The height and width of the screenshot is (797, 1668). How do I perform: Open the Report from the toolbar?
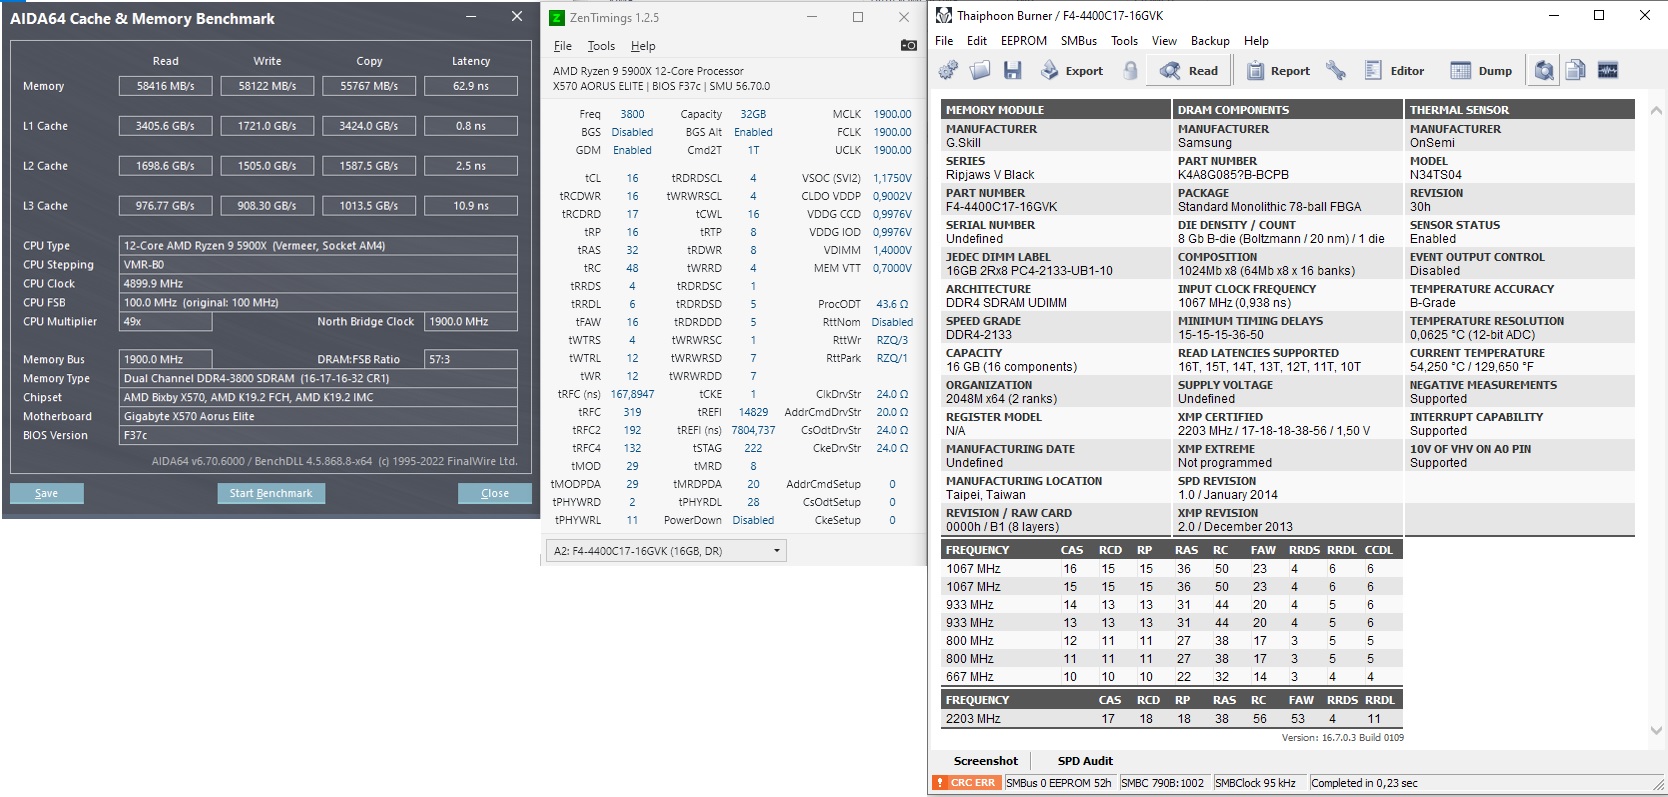1279,70
